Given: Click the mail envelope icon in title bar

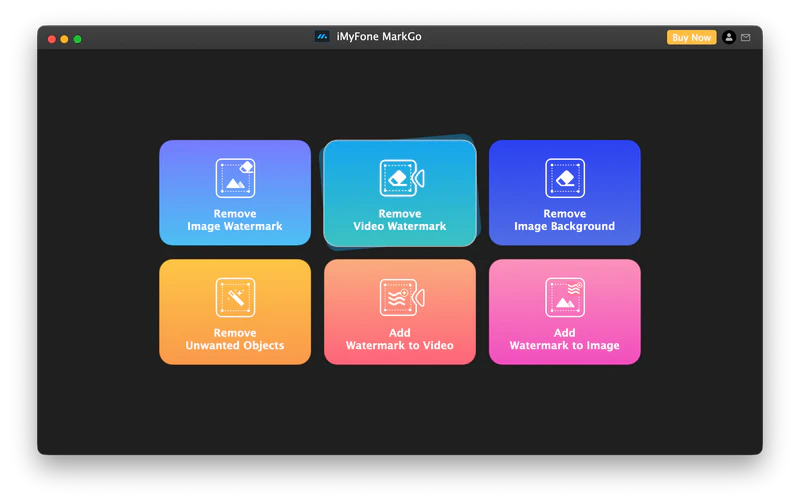Looking at the screenshot, I should click(746, 38).
